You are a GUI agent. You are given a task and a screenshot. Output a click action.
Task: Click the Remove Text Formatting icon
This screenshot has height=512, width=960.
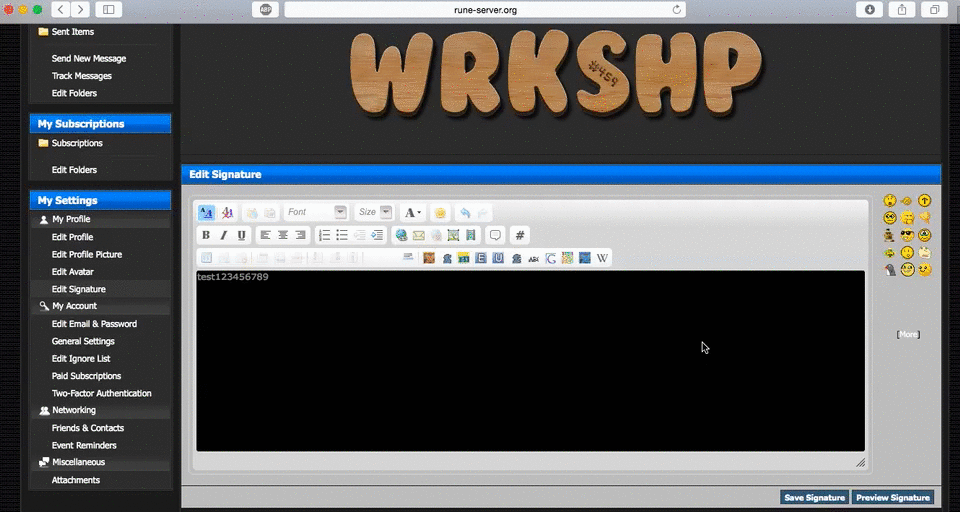(227, 213)
